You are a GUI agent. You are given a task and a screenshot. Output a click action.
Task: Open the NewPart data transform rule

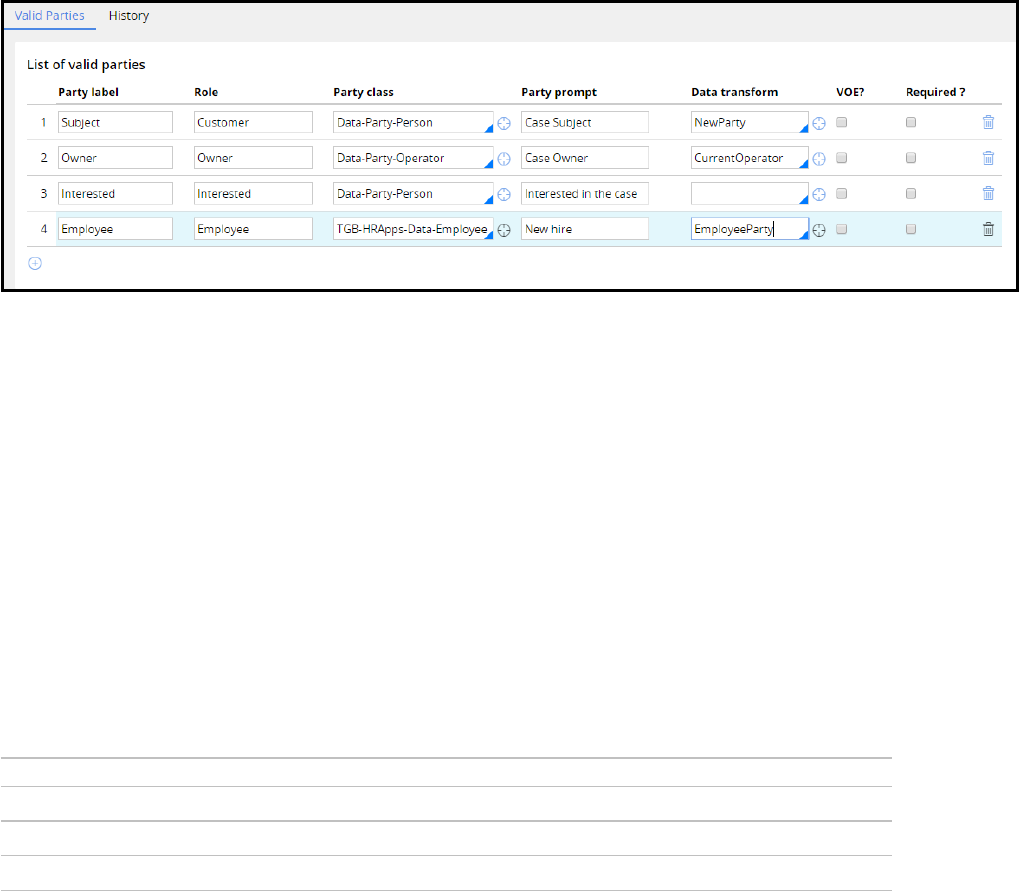pos(818,123)
